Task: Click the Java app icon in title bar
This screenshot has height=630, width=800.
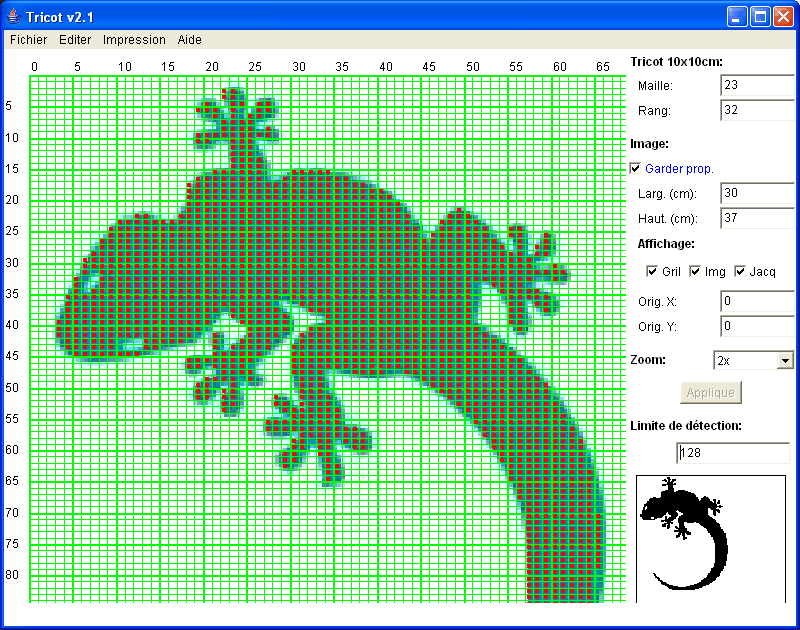Action: pyautogui.click(x=14, y=17)
